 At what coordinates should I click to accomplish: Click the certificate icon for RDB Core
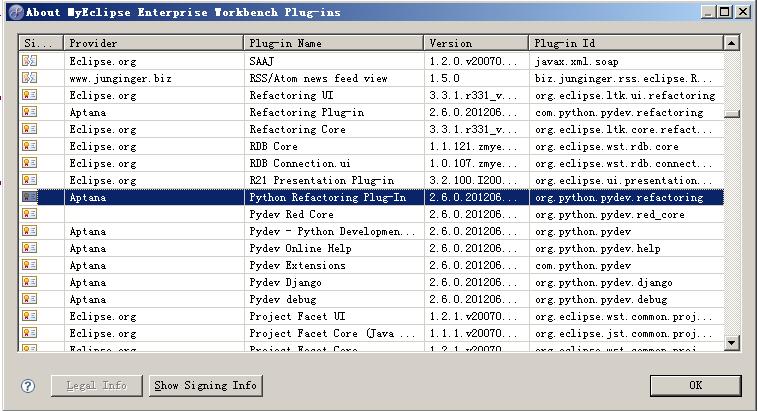tap(29, 145)
